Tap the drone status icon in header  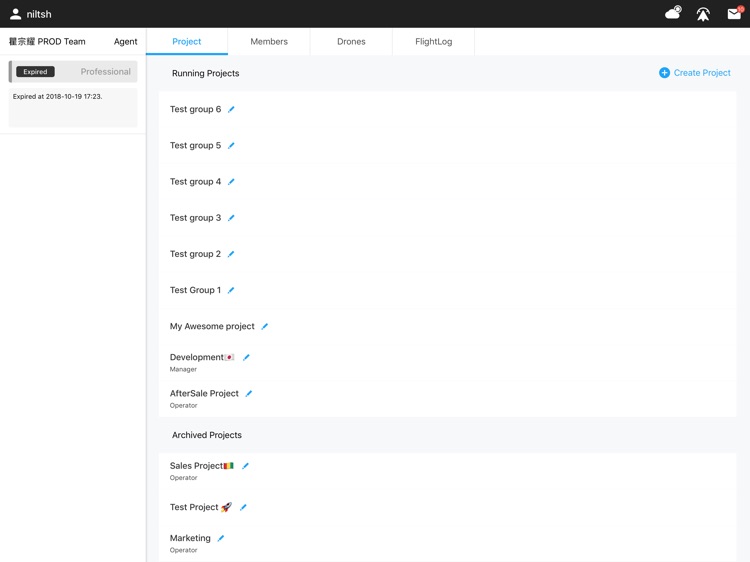[703, 14]
